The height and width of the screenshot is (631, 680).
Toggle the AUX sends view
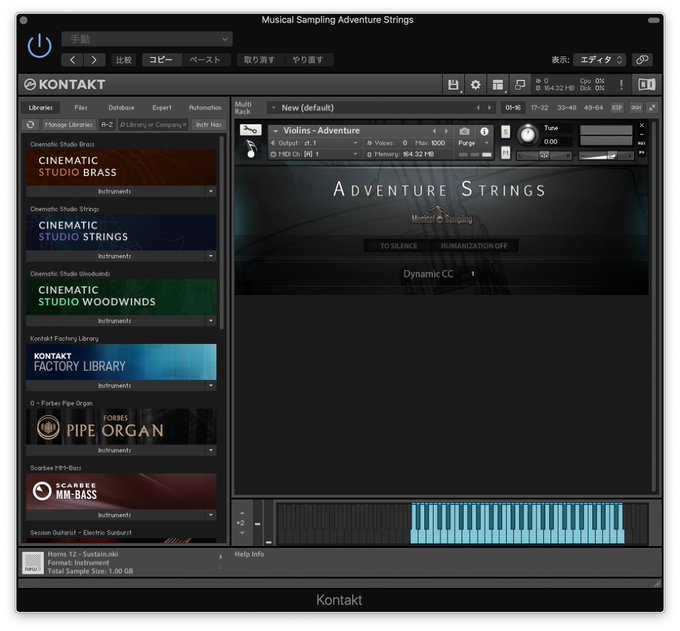(x=636, y=108)
